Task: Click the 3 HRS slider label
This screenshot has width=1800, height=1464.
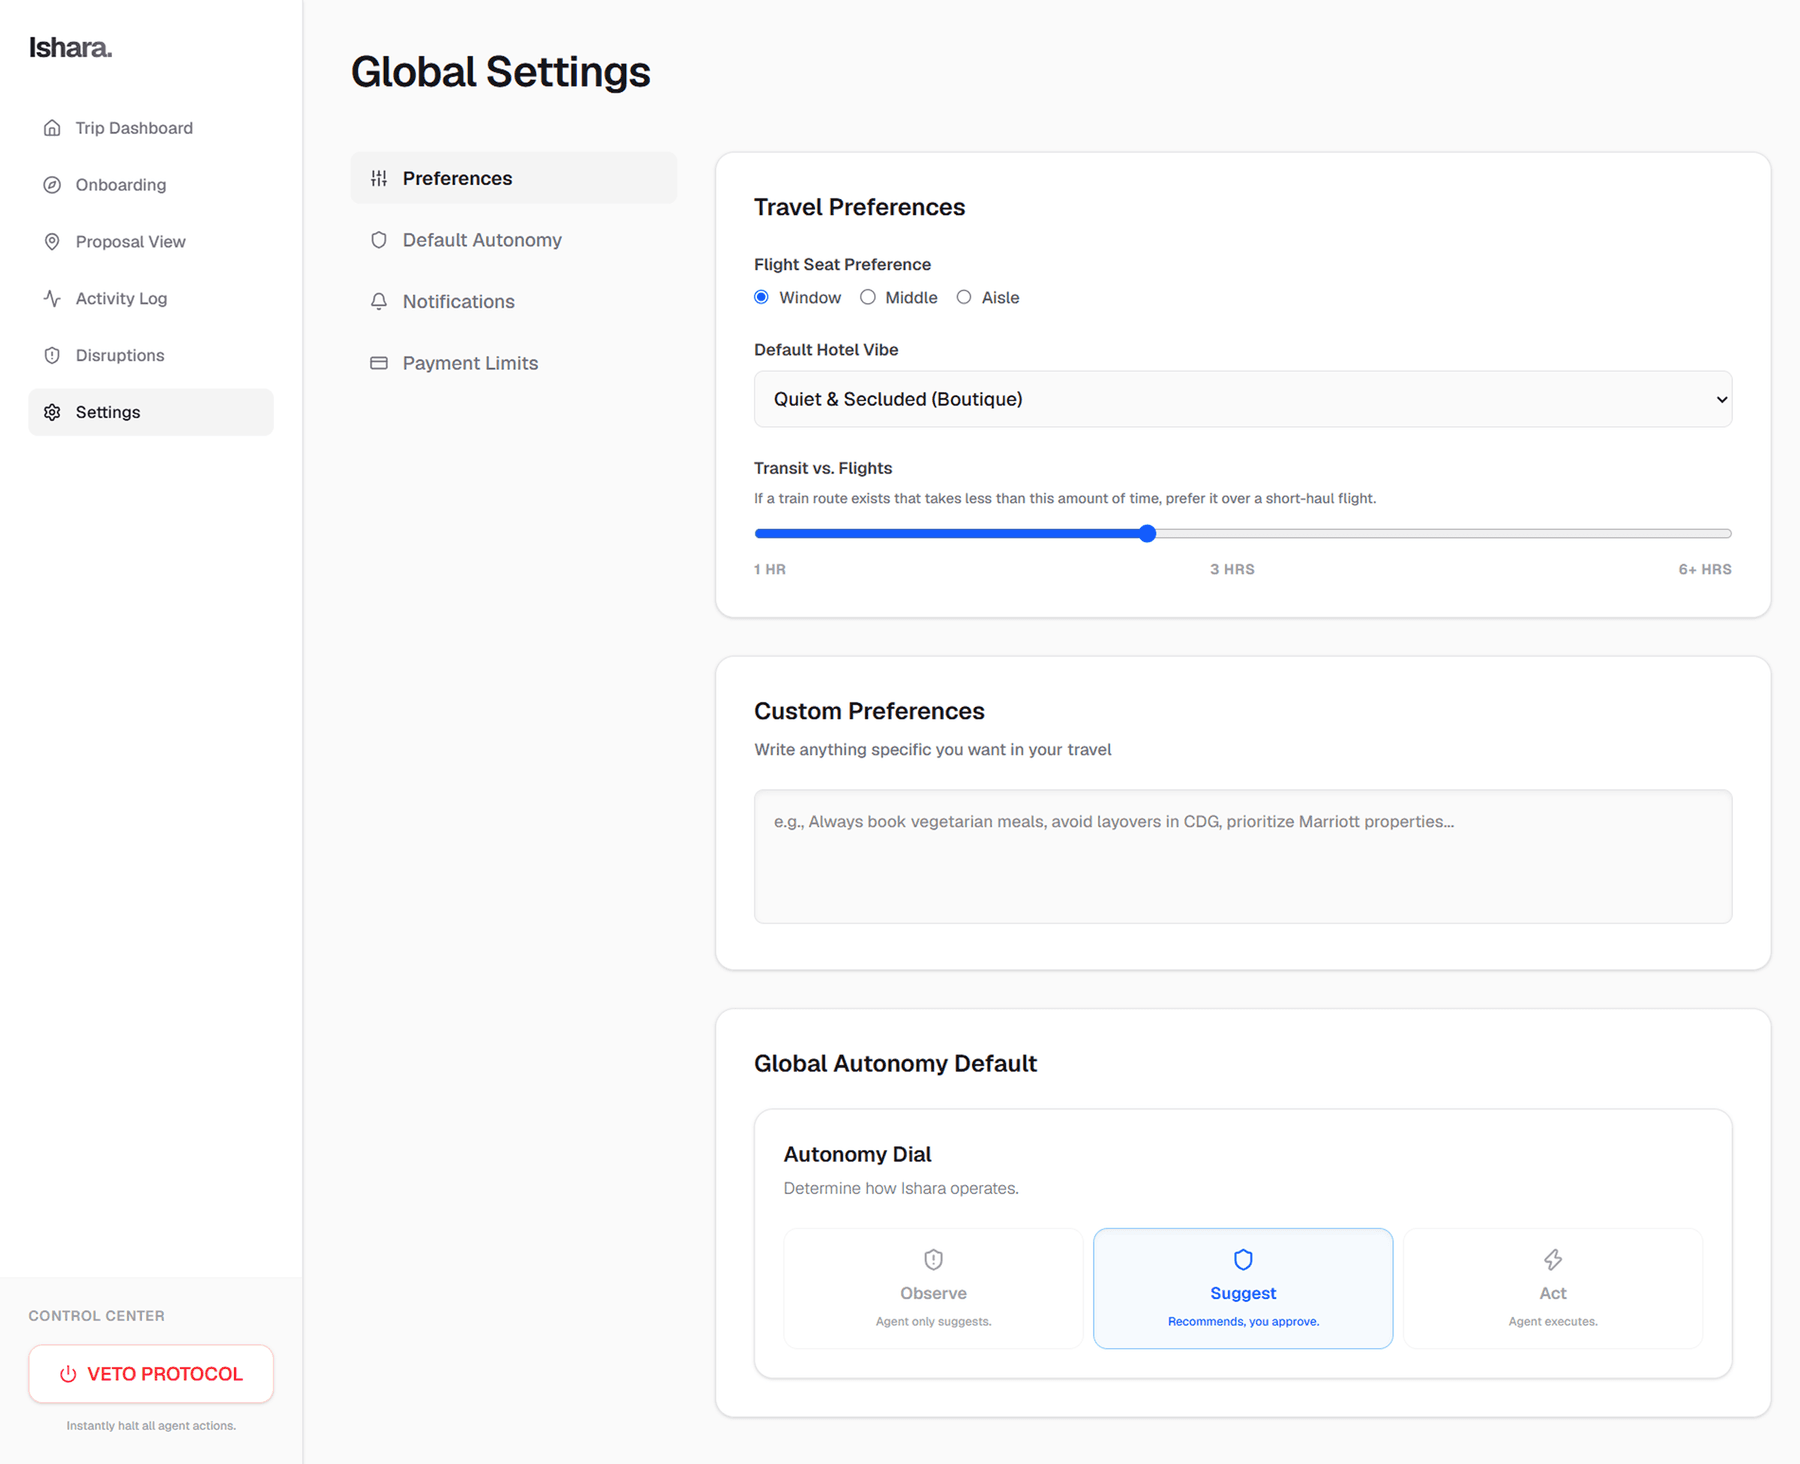Action: click(1232, 569)
